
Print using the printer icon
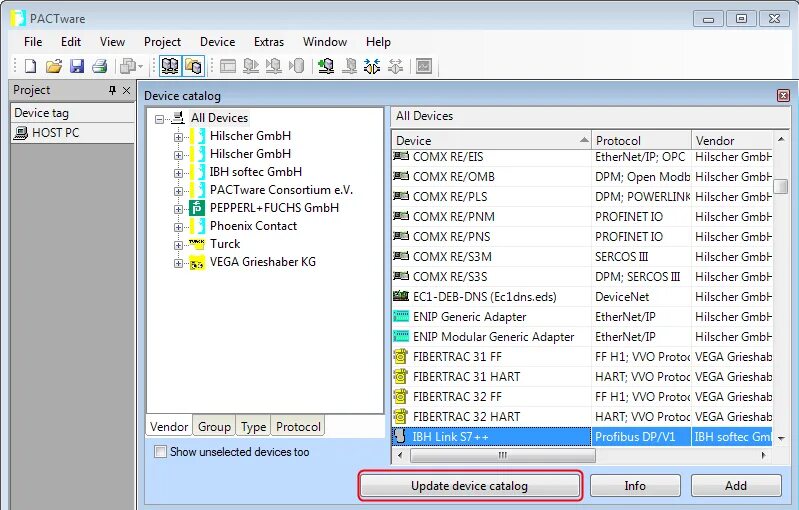[x=100, y=66]
